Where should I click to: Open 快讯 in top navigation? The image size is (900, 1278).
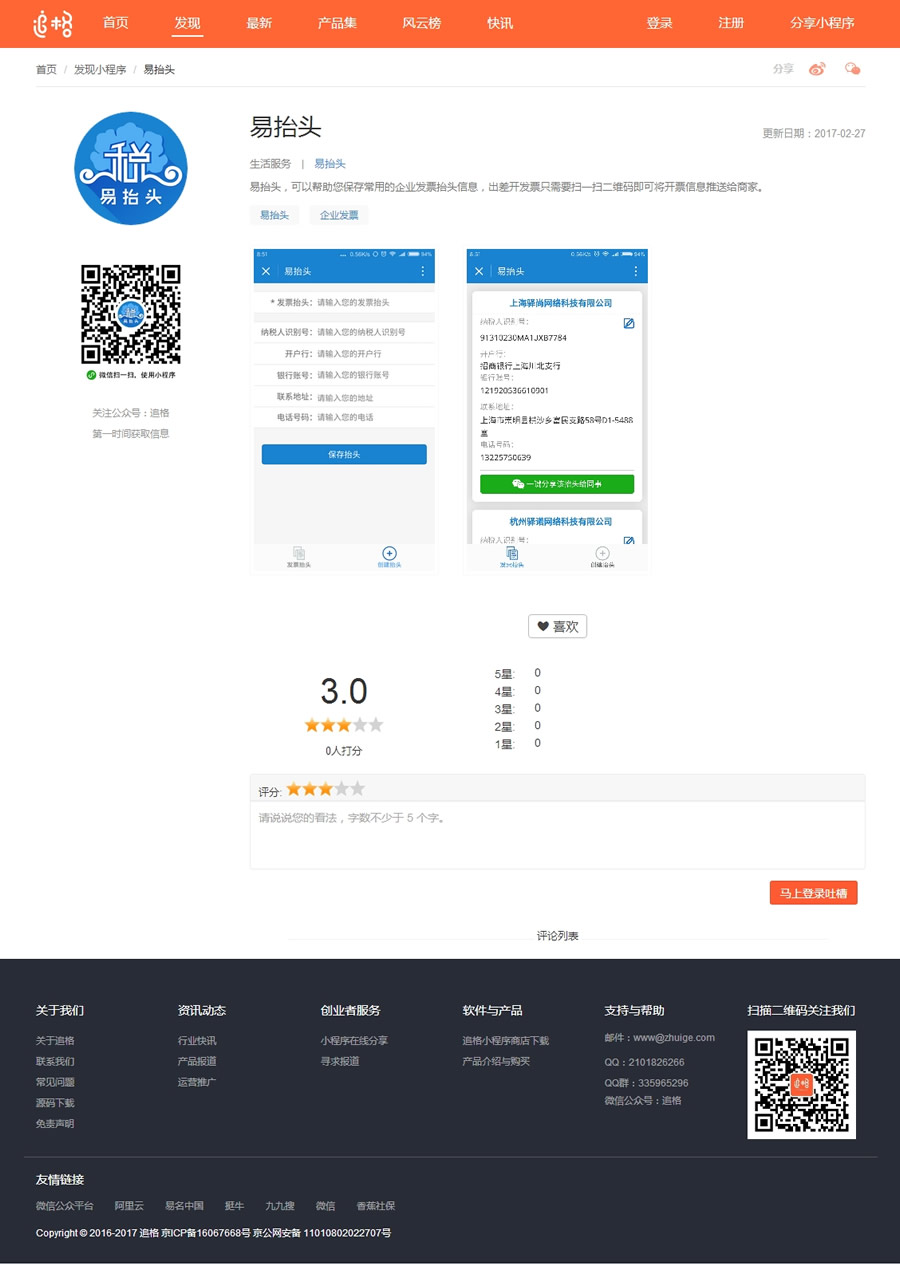point(500,23)
